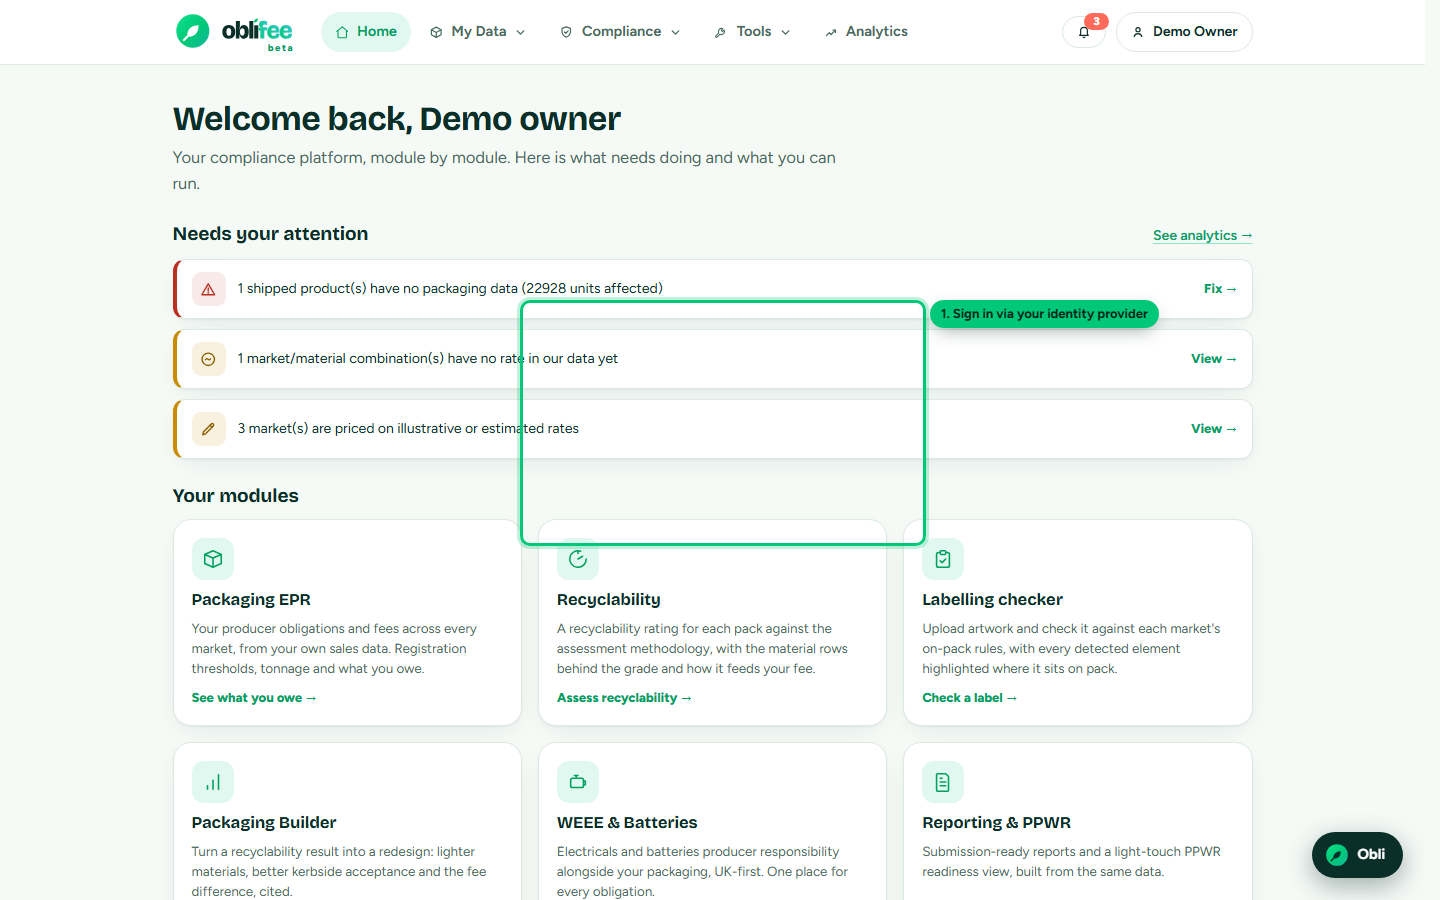Click Fix on the packaging data alert

pyautogui.click(x=1220, y=289)
